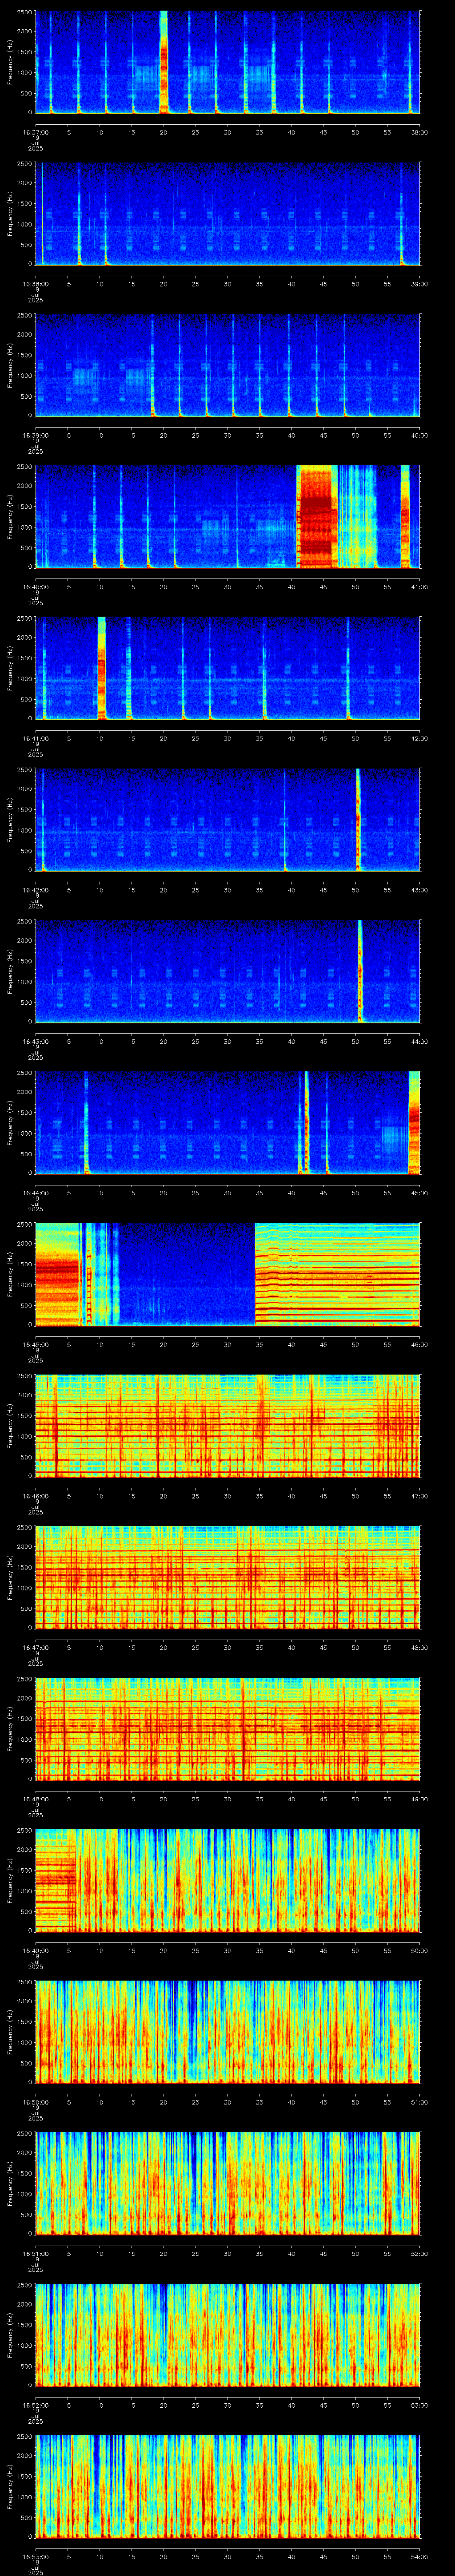Click the 16:53:00 start time label
The image size is (455, 2576).
(35, 2556)
